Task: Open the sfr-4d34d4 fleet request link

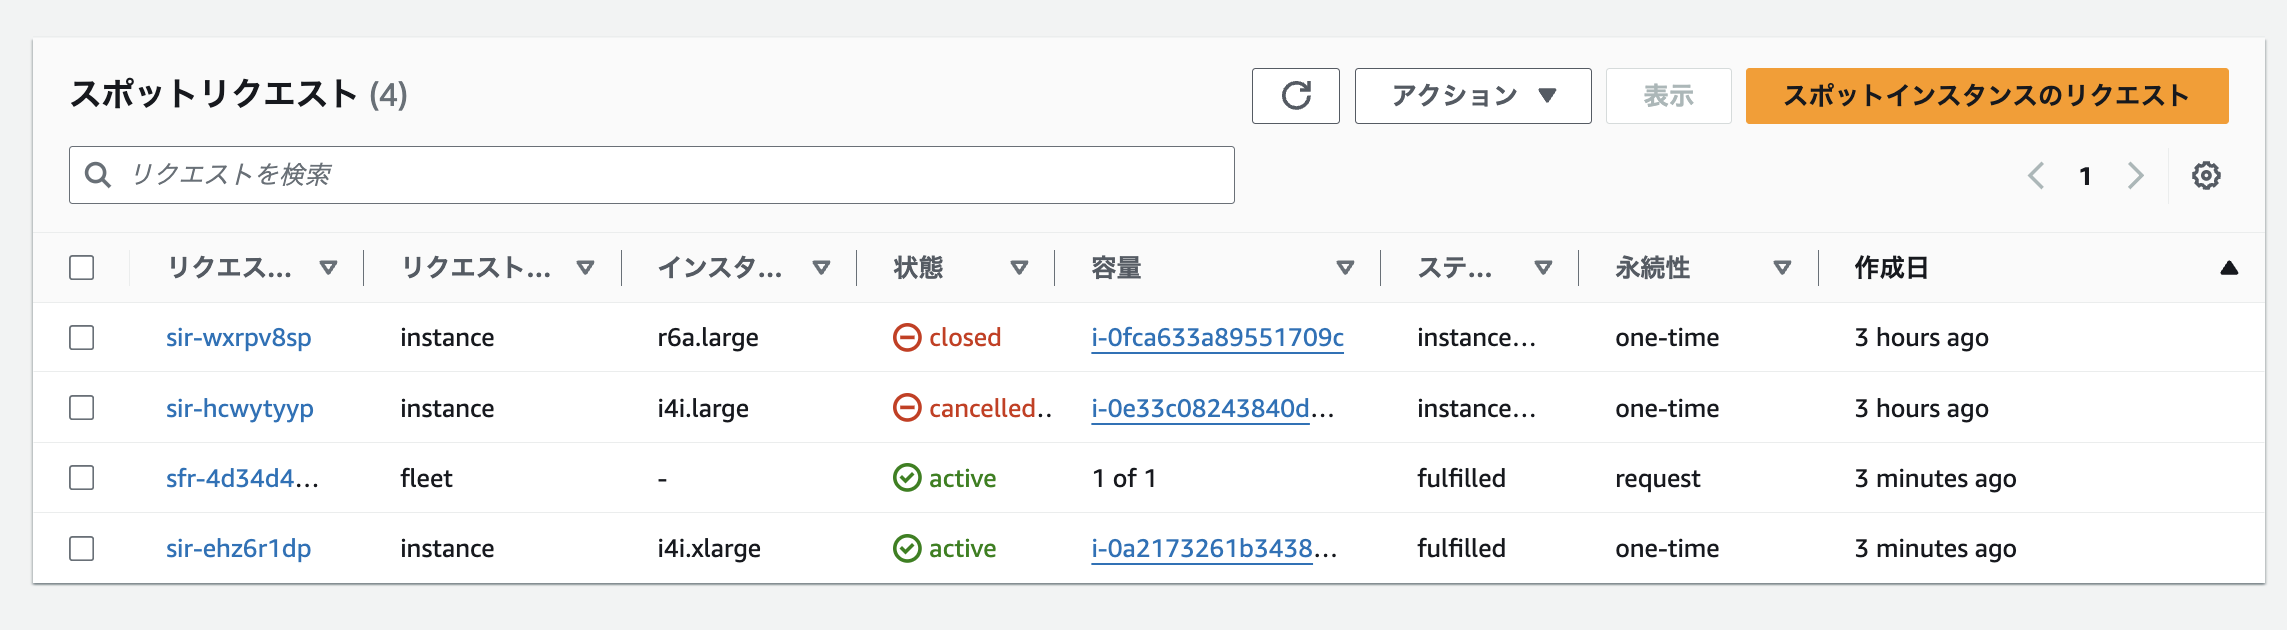Action: pyautogui.click(x=242, y=478)
